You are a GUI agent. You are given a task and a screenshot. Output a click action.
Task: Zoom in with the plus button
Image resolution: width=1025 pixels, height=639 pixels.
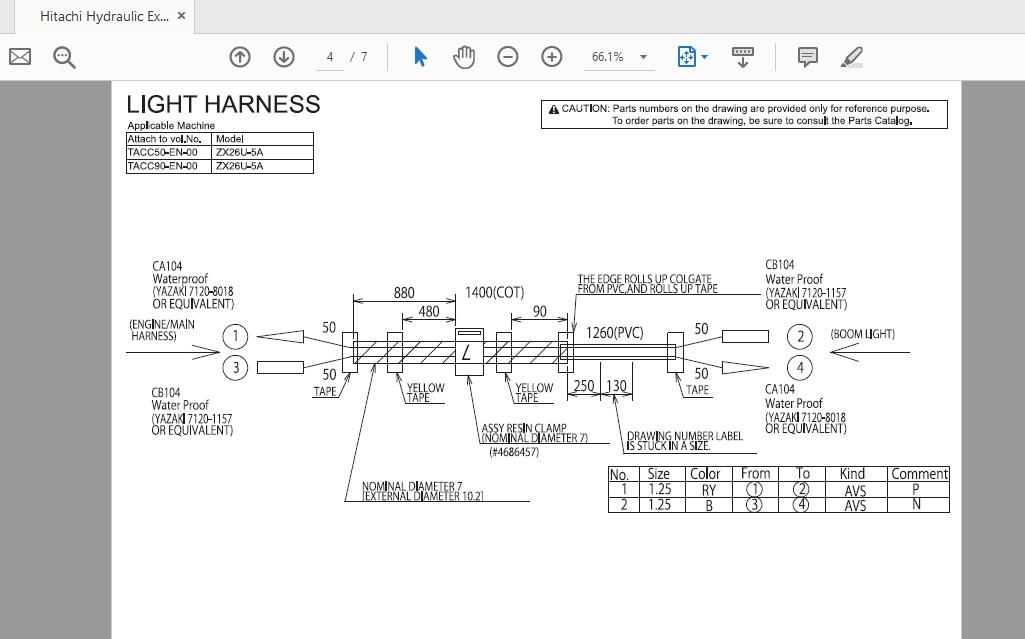pos(552,57)
